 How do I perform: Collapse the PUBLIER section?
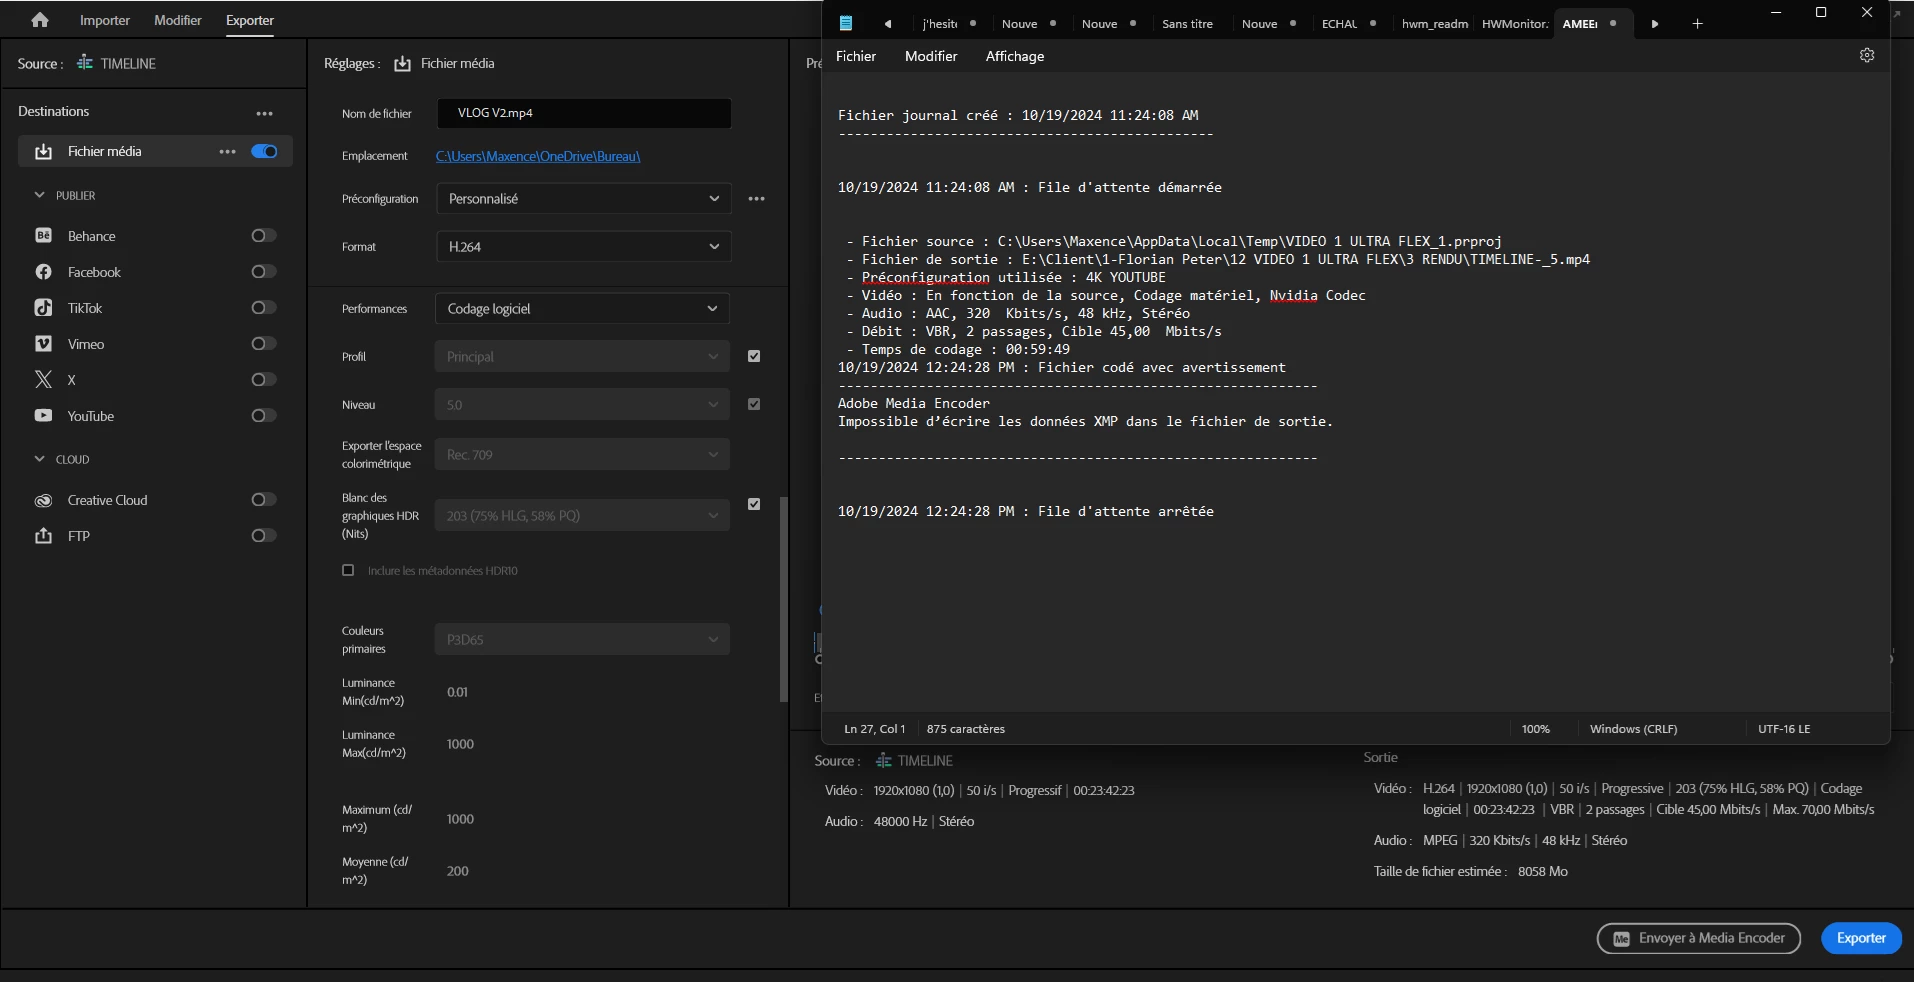(x=40, y=195)
